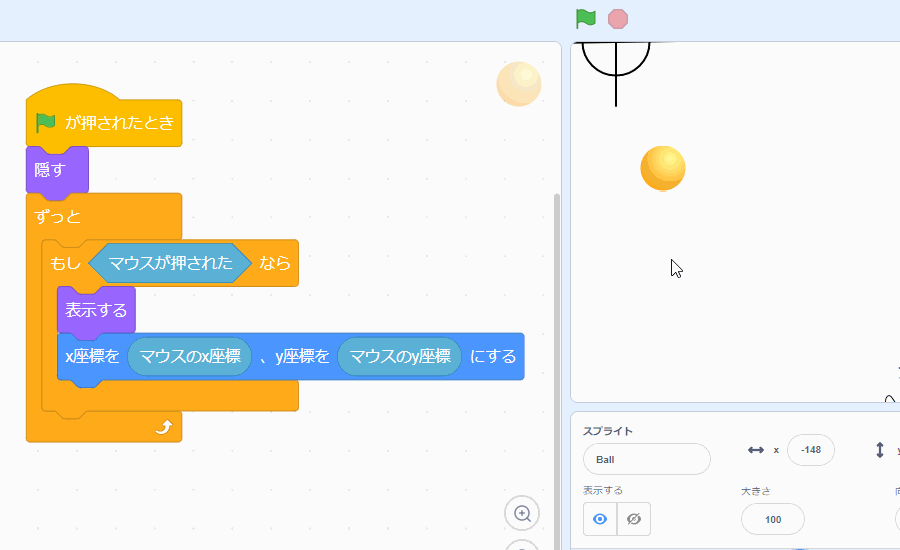Click the 'マウスのx座標' reporter block
The width and height of the screenshot is (900, 550).
click(x=189, y=357)
